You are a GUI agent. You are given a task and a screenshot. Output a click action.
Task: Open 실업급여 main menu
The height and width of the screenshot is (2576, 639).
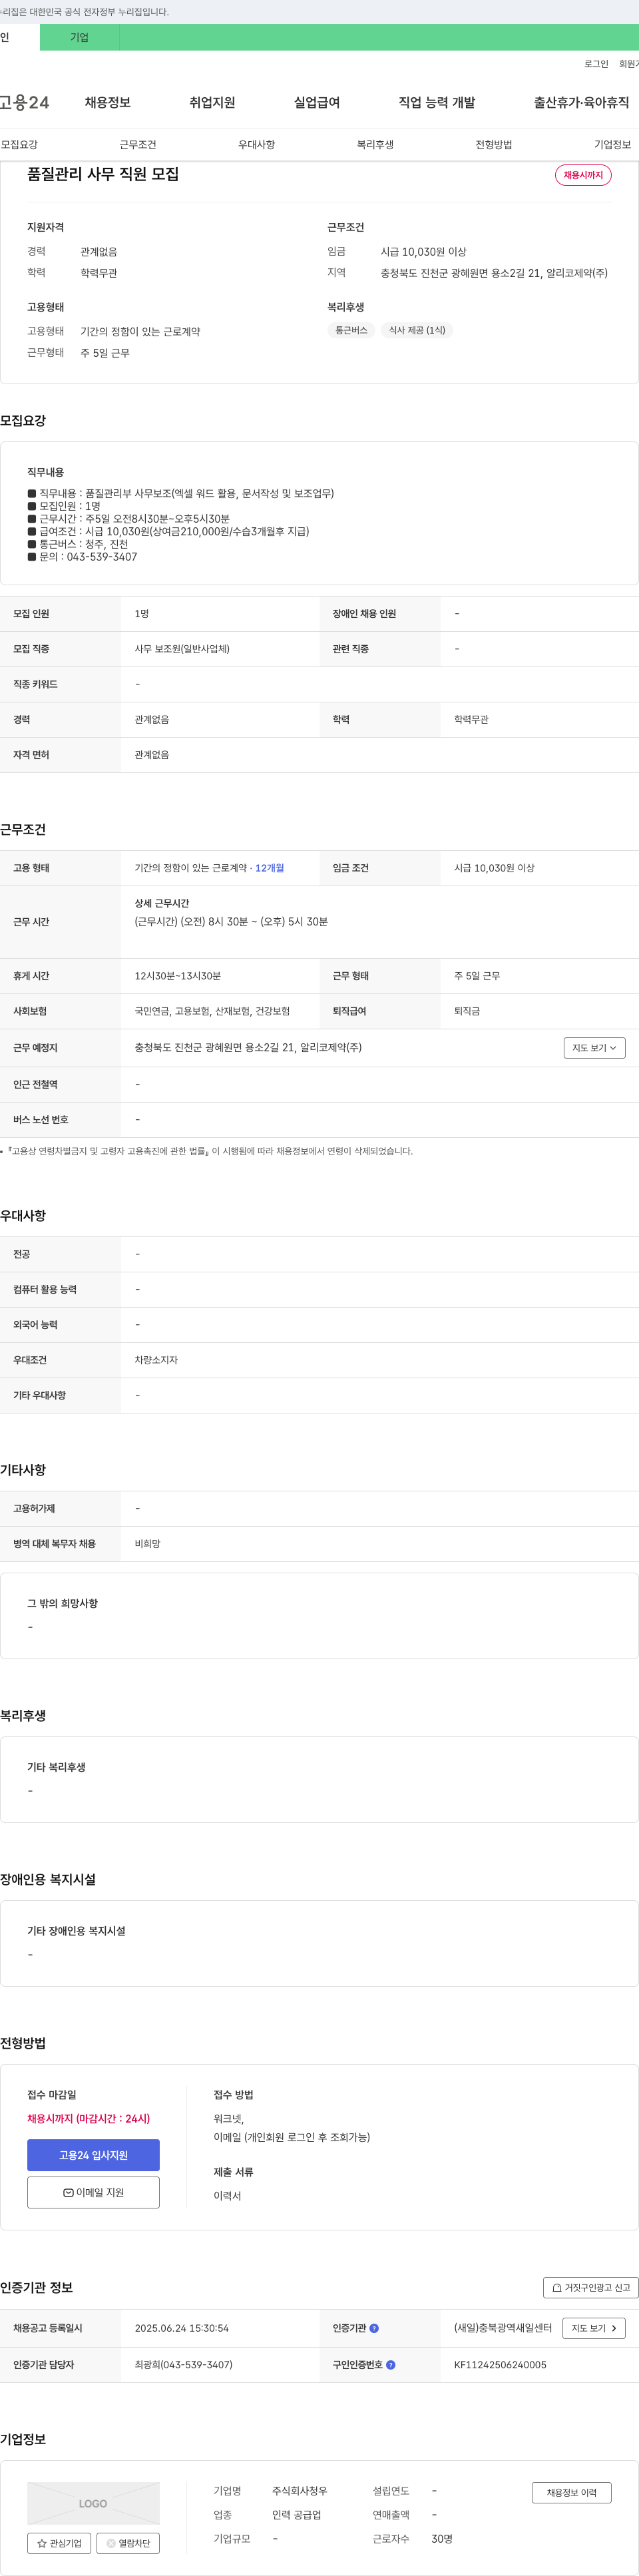pos(317,102)
